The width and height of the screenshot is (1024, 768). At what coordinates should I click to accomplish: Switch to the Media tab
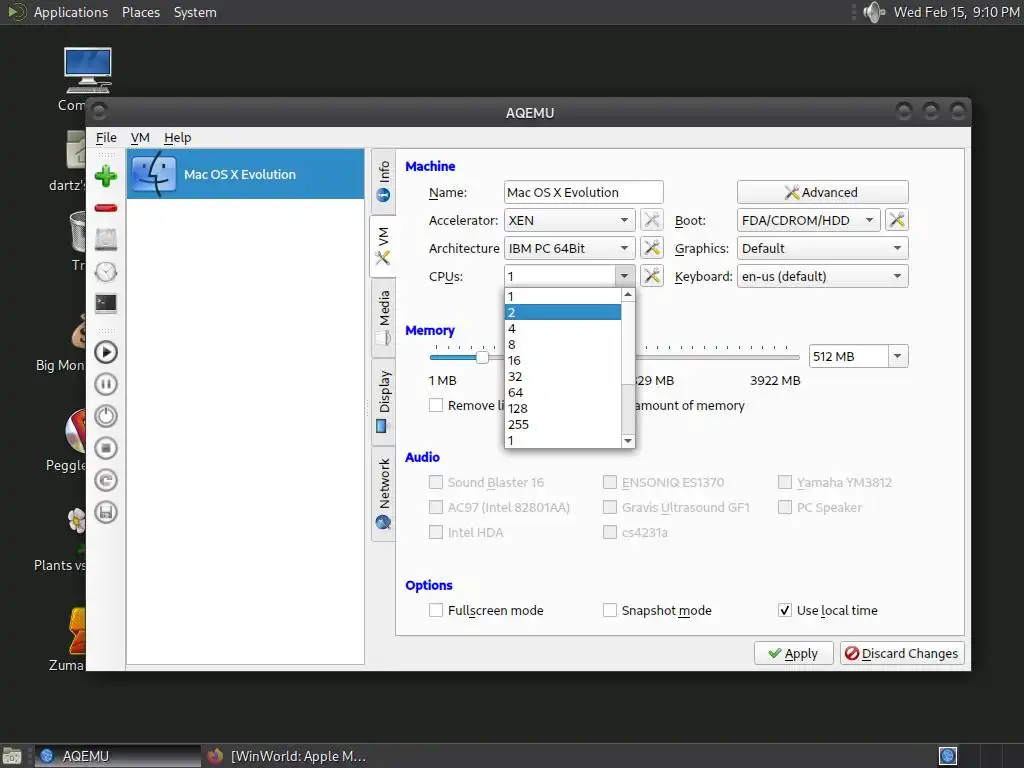[383, 318]
